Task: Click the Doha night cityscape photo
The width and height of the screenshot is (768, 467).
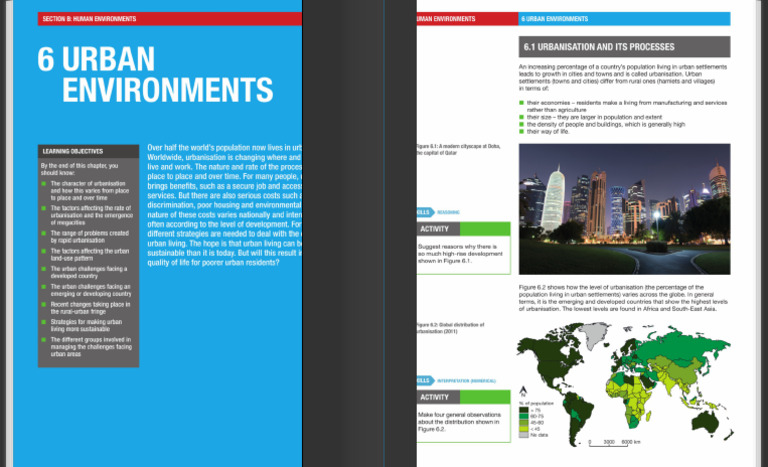Action: click(x=624, y=209)
